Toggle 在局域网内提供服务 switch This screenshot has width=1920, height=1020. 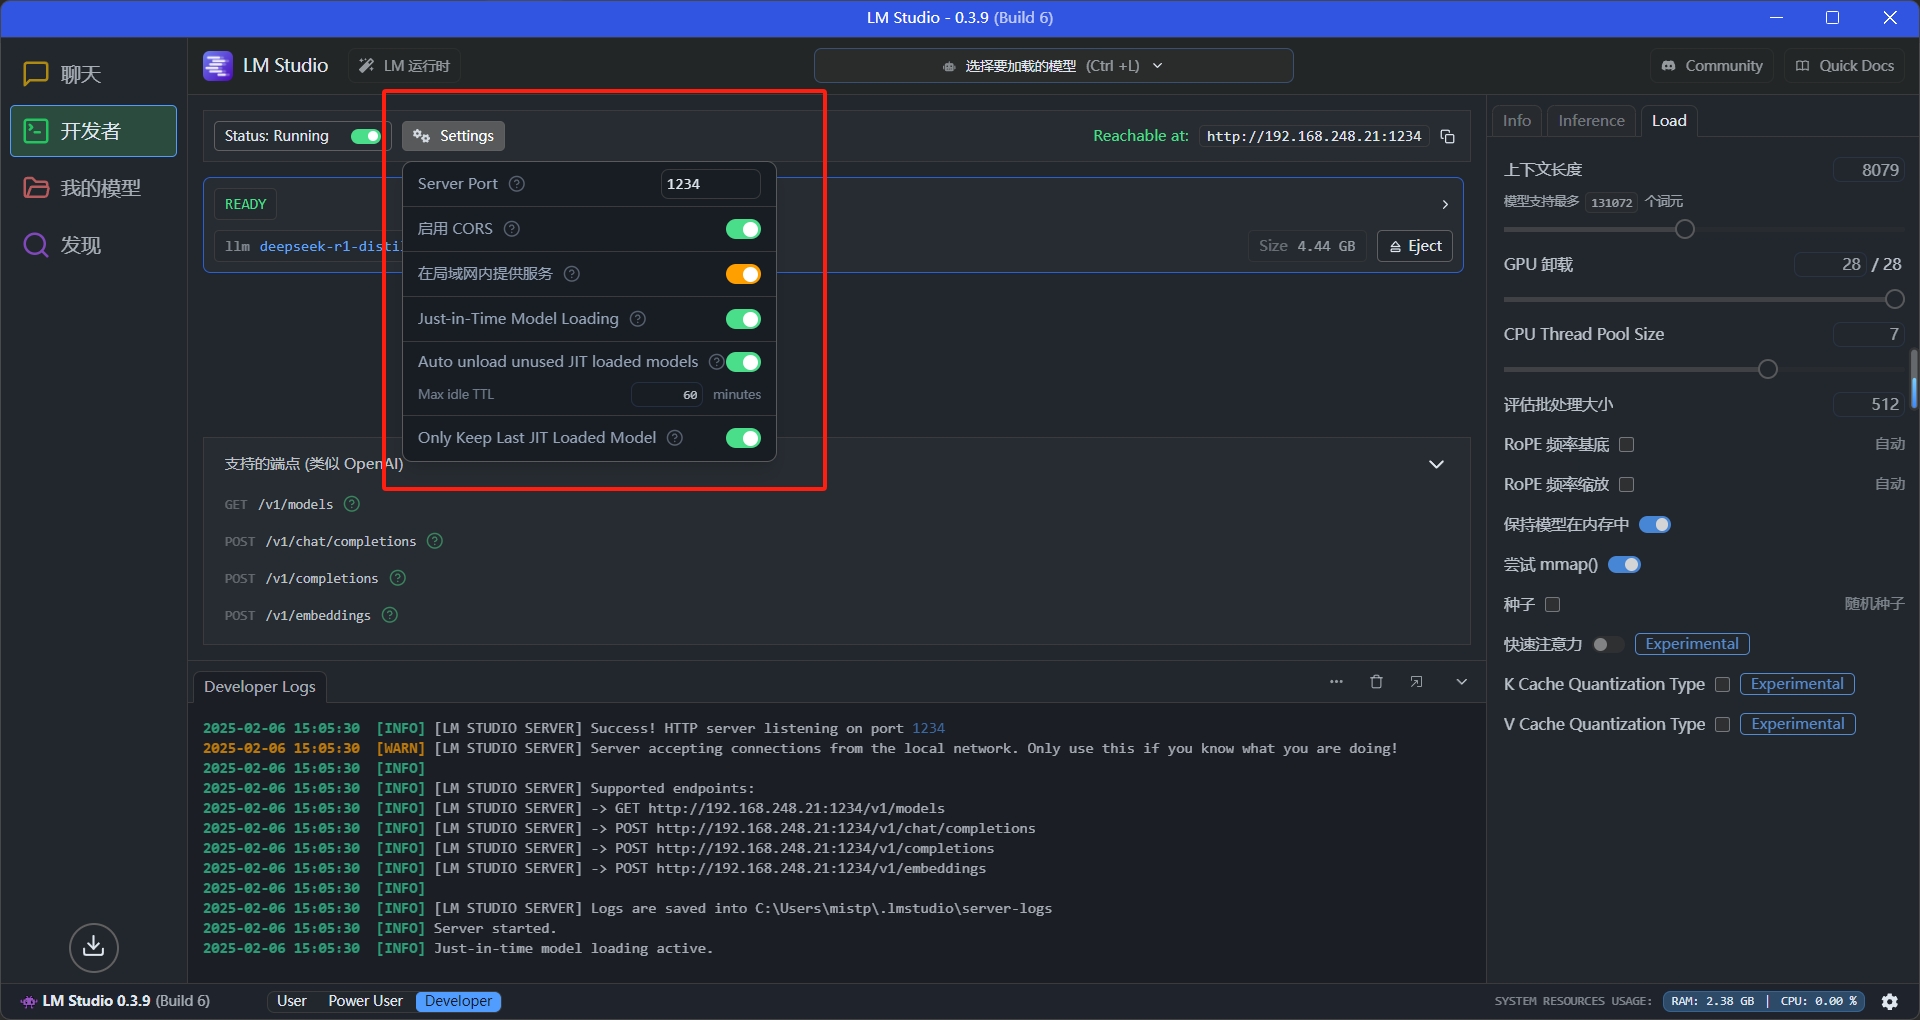click(x=743, y=274)
